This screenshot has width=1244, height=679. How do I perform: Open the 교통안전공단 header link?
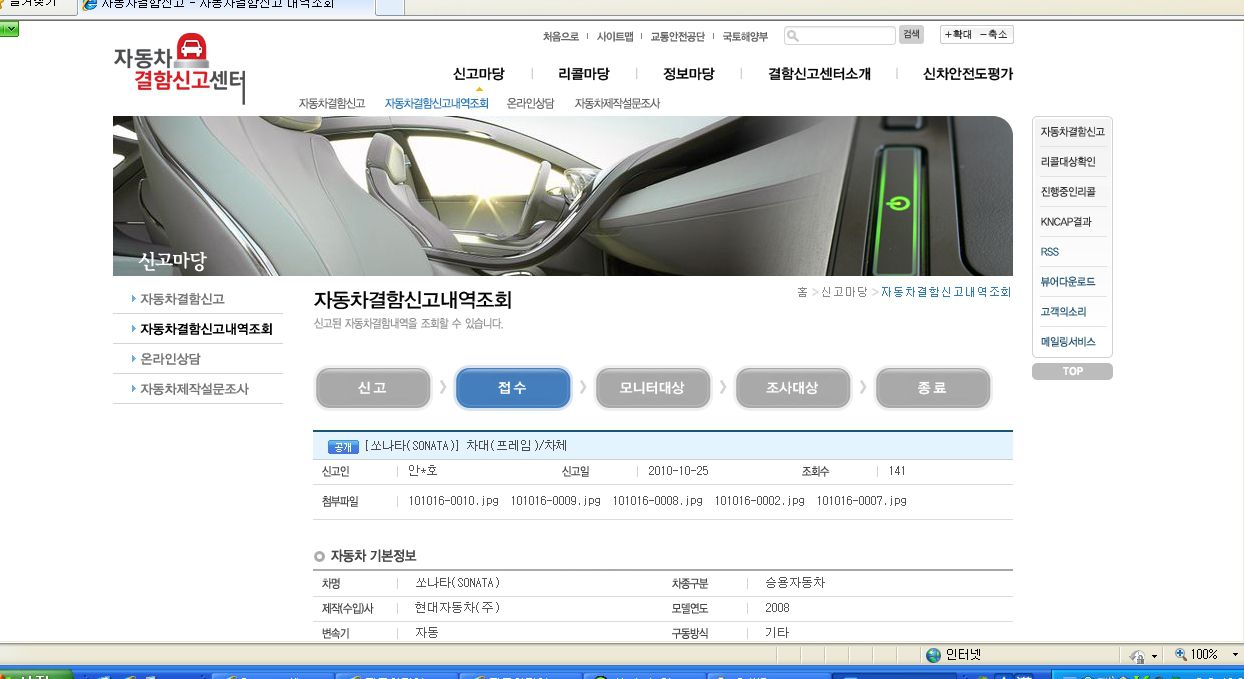pyautogui.click(x=677, y=37)
